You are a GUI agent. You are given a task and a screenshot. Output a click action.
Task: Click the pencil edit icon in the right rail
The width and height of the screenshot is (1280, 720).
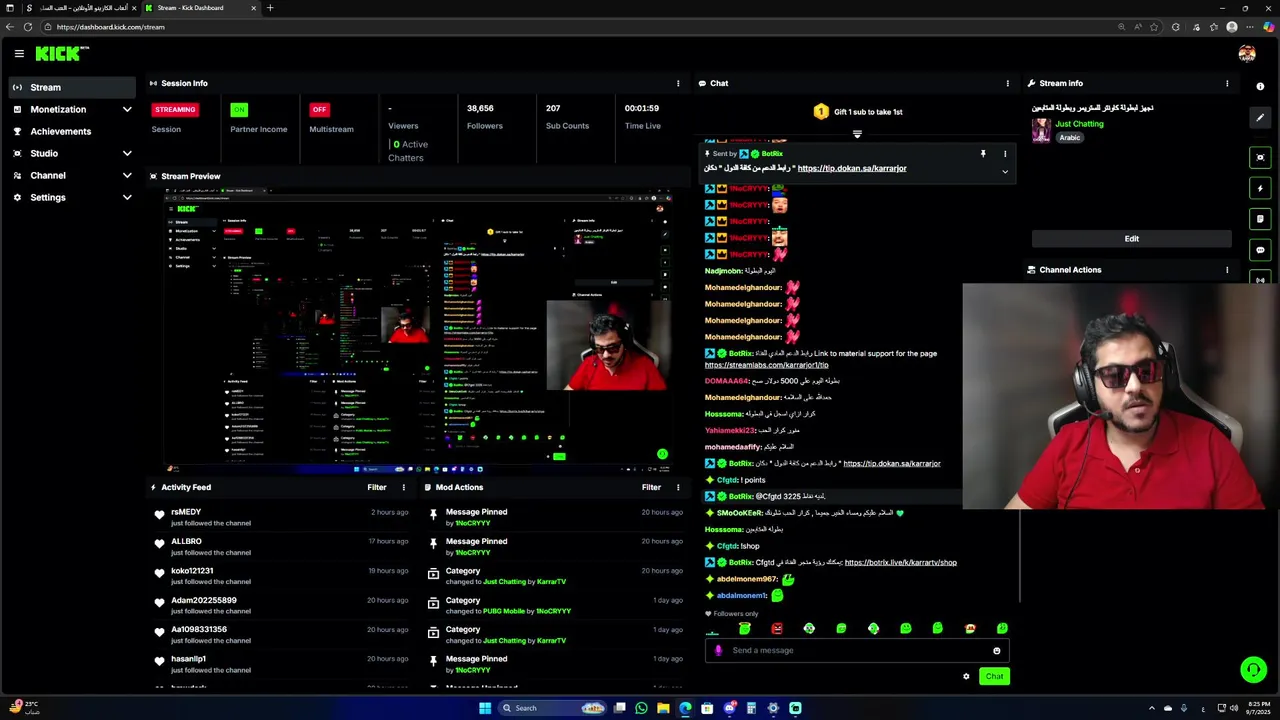[1260, 118]
